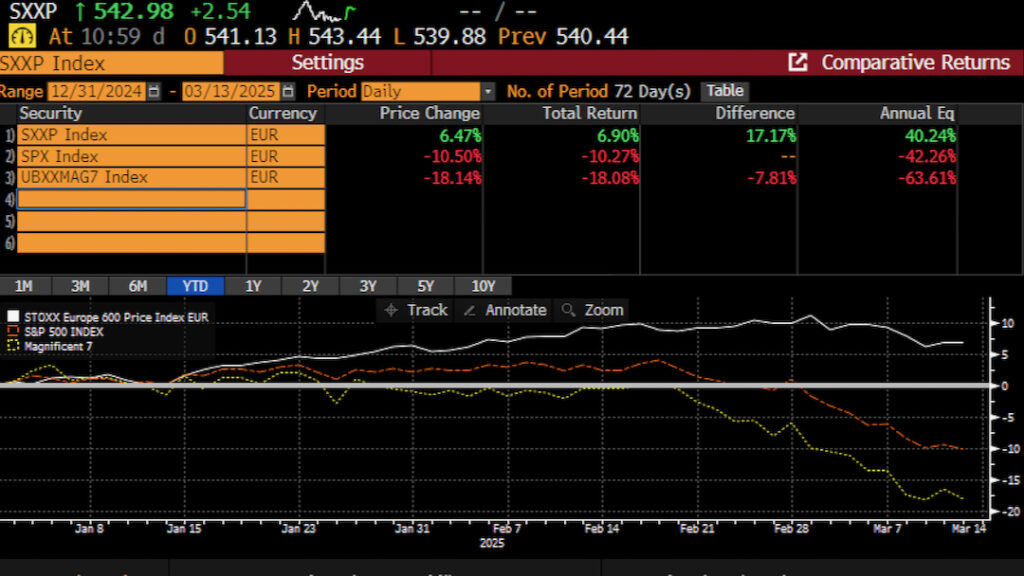Click the Track button label
The height and width of the screenshot is (576, 1024).
coord(427,310)
